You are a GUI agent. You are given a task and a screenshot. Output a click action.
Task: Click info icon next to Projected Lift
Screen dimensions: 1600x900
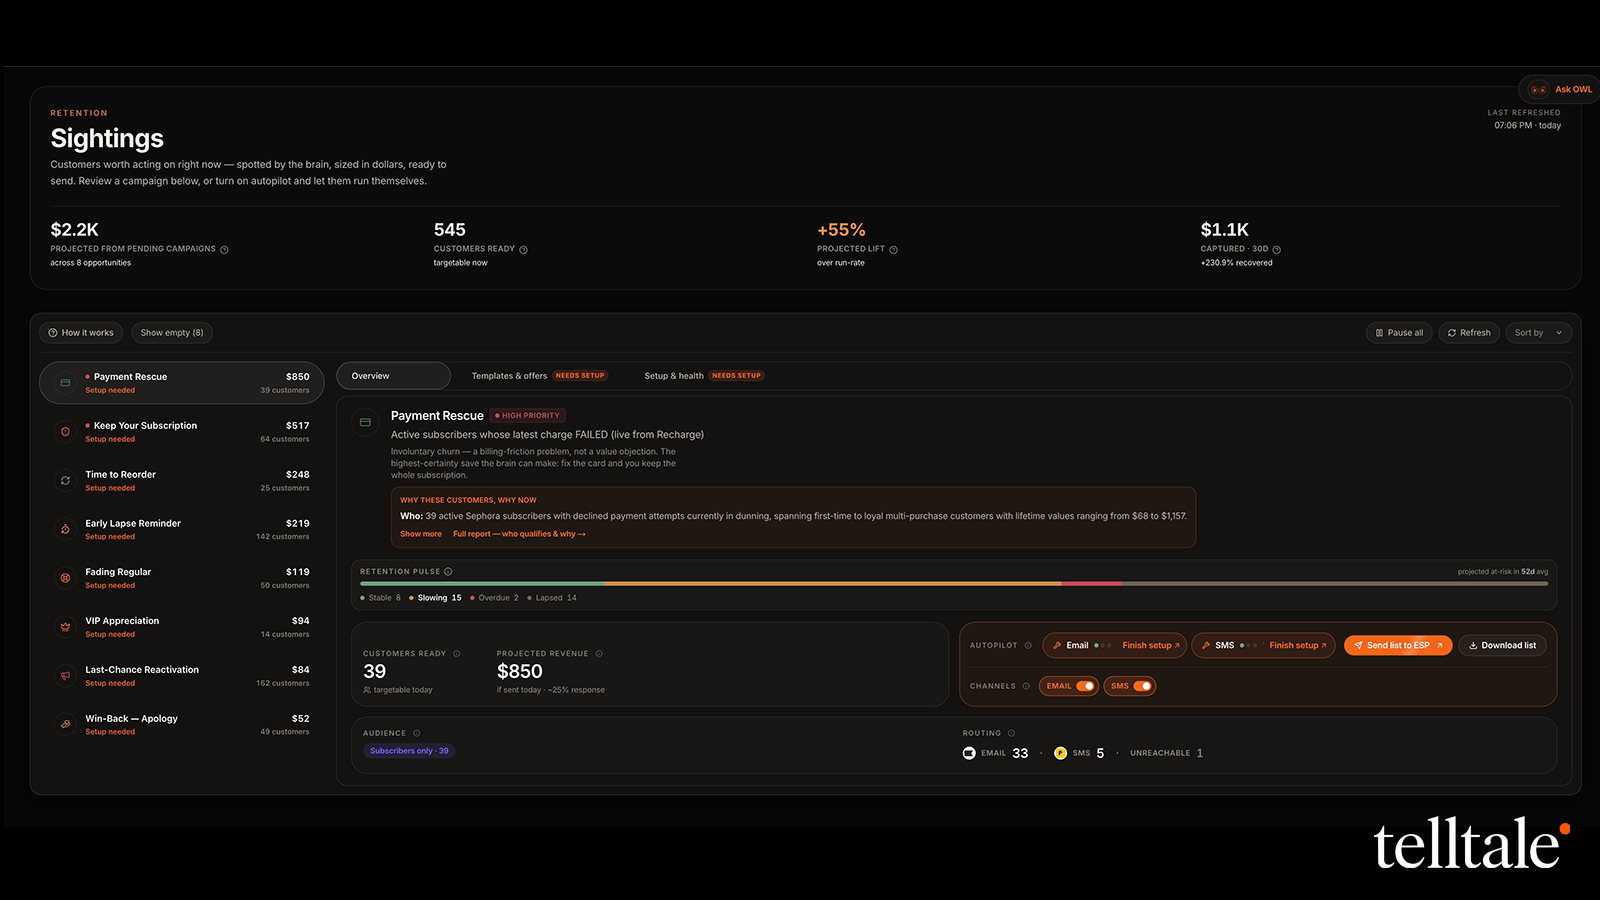pyautogui.click(x=894, y=250)
